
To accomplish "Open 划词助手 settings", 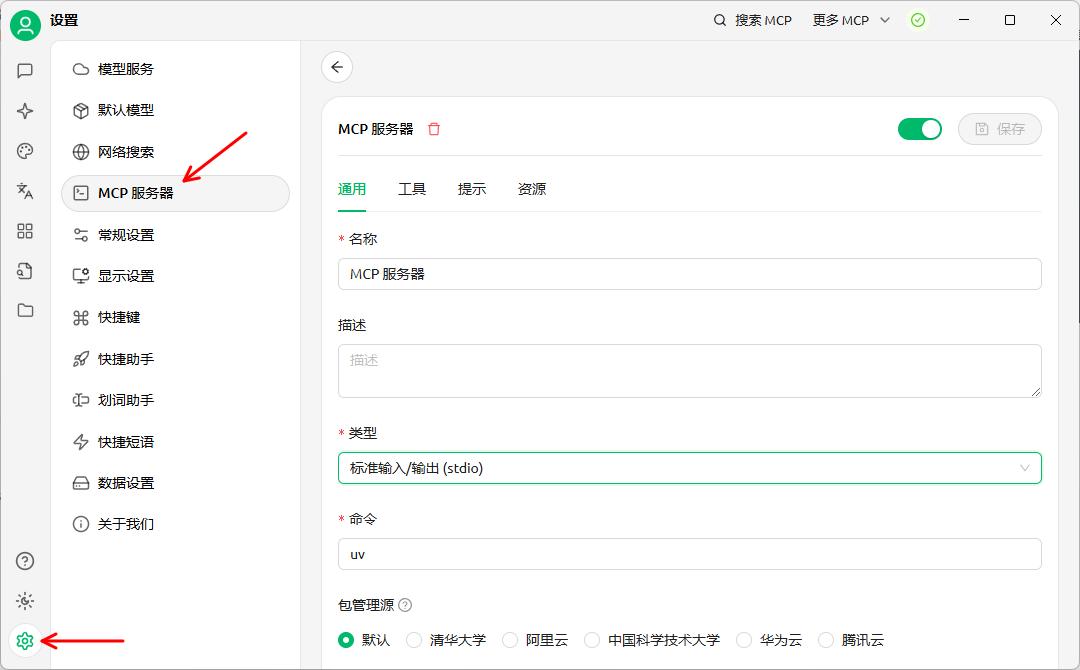I will pyautogui.click(x=175, y=400).
